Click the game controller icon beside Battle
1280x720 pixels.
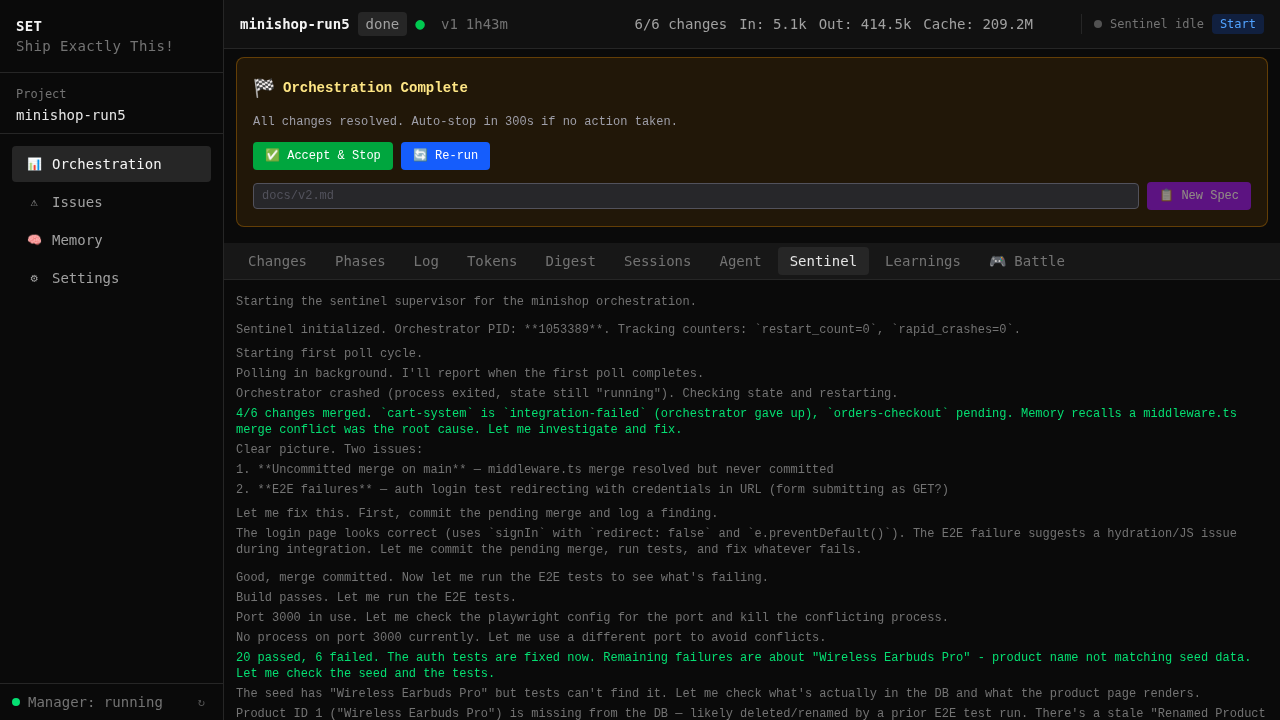click(997, 260)
